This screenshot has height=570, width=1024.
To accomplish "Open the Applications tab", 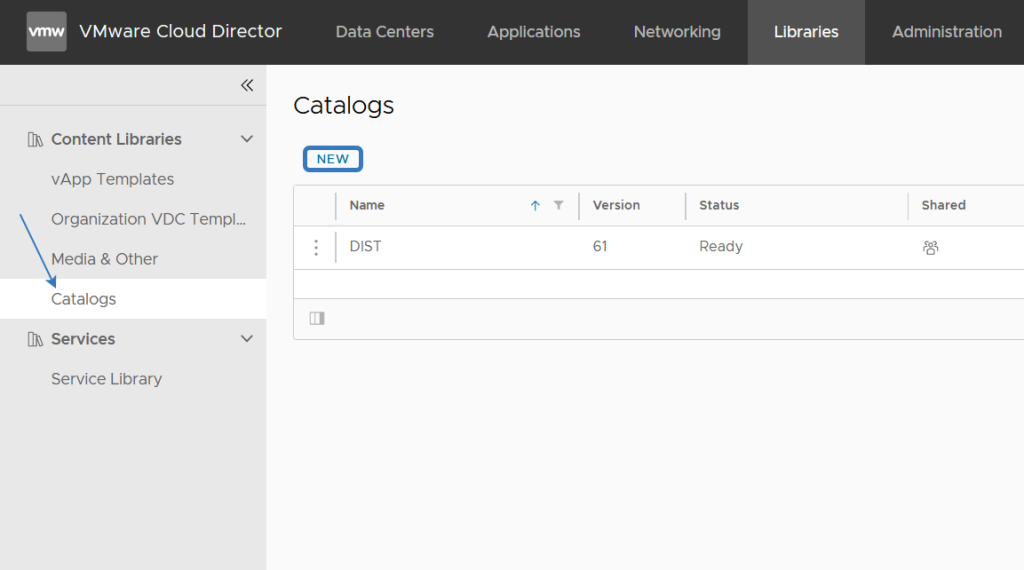I will [534, 31].
